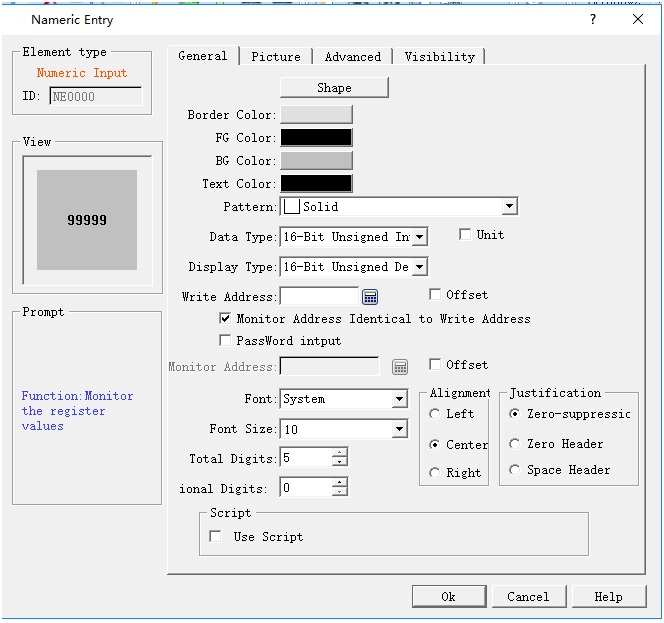Expand the Pattern dropdown
This screenshot has height=623, width=664.
[x=509, y=207]
